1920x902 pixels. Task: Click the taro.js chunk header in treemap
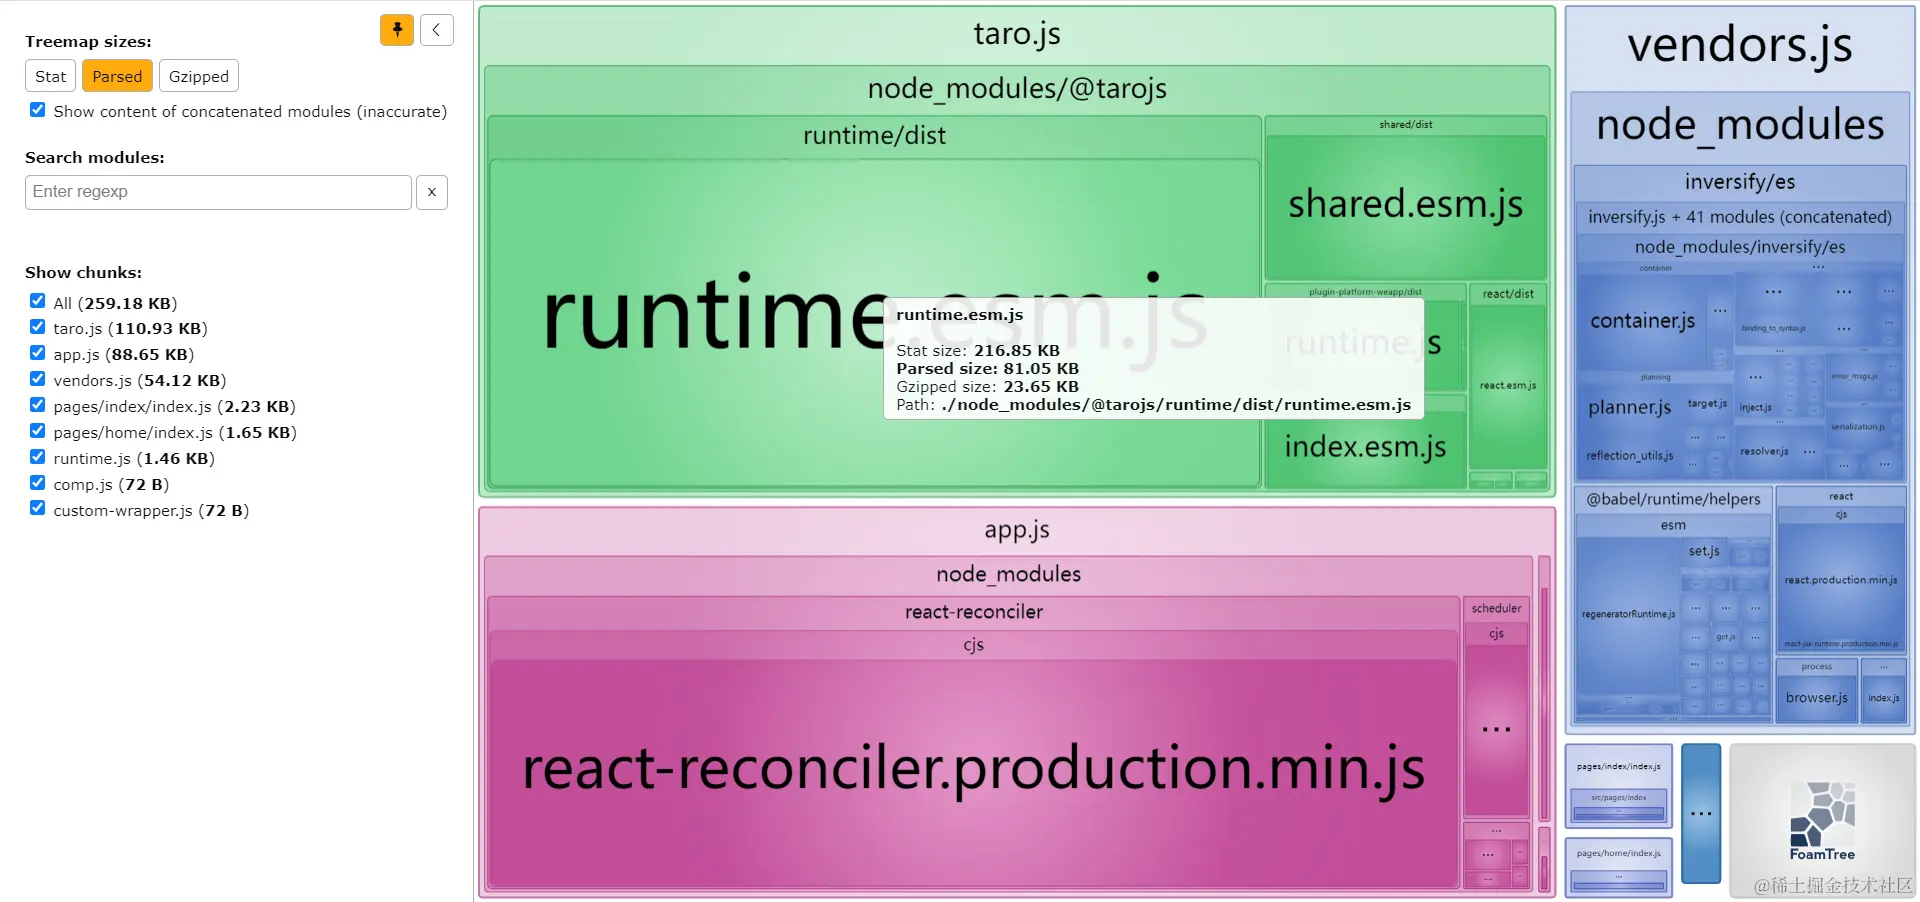[x=1017, y=34]
